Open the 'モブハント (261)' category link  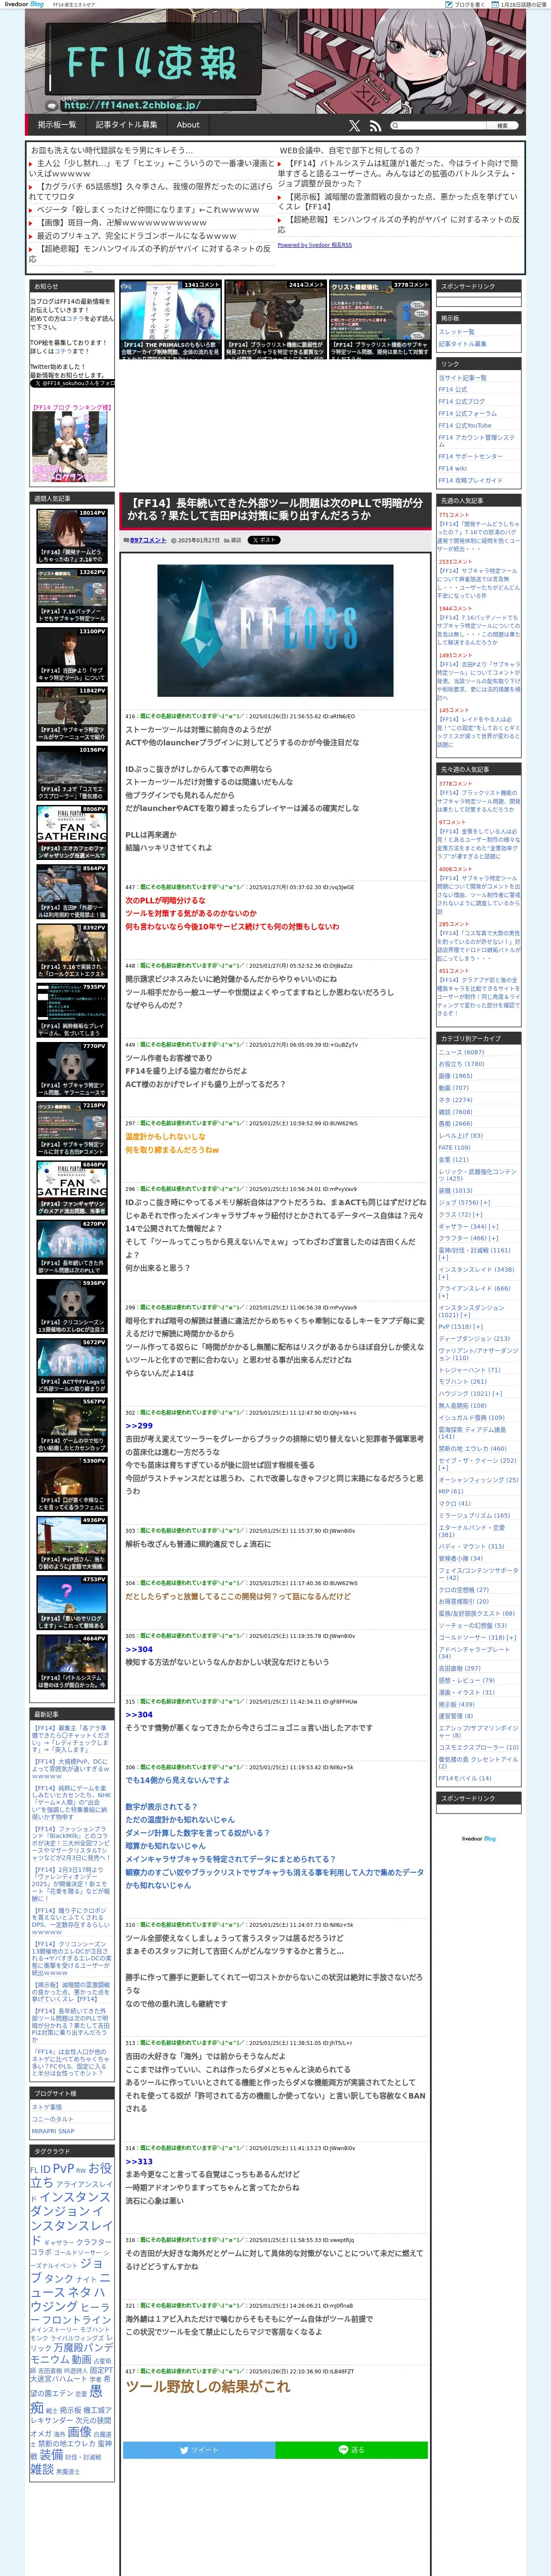click(462, 1382)
